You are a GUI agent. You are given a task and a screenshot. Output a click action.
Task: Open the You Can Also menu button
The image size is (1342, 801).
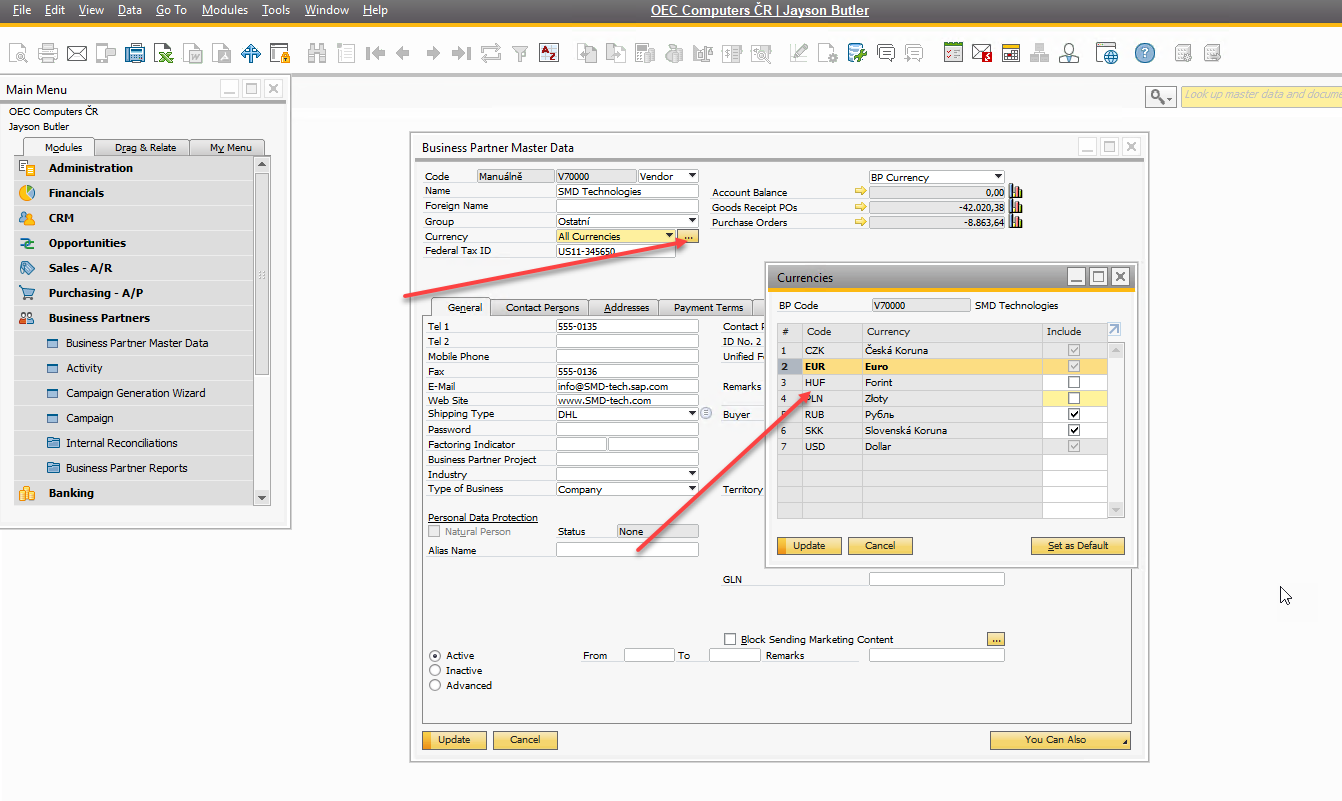point(1060,740)
